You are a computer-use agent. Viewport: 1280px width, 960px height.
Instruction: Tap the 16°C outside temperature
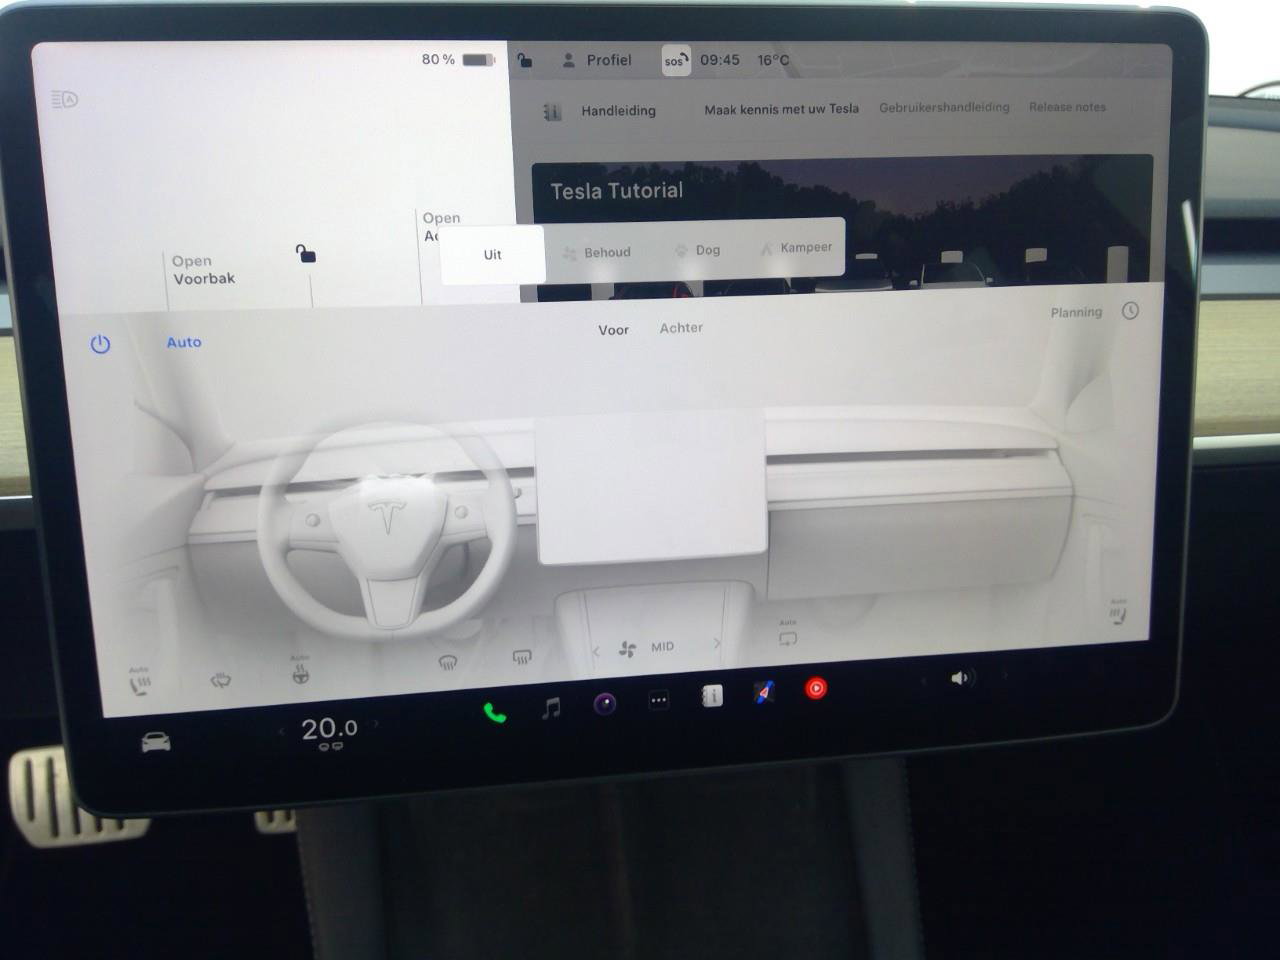(x=773, y=60)
